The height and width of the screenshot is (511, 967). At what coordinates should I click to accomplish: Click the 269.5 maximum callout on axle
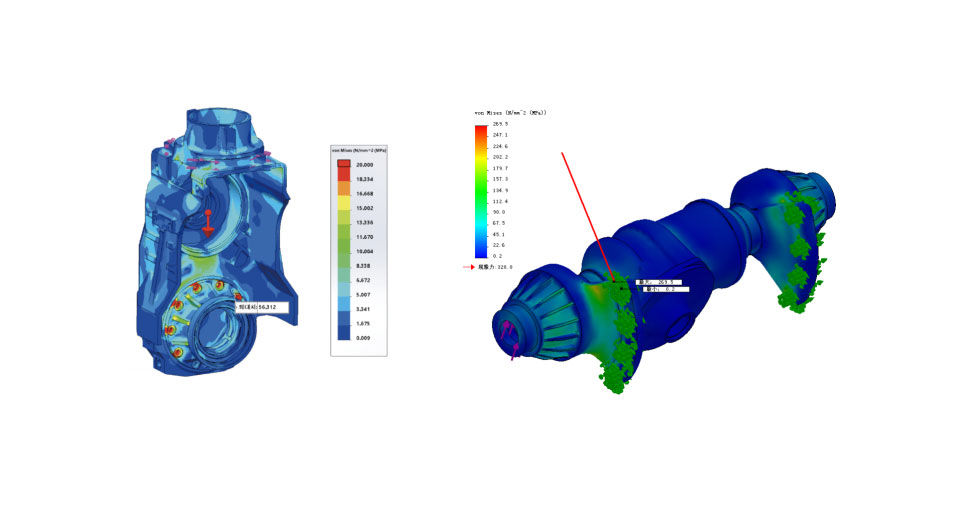coord(659,282)
